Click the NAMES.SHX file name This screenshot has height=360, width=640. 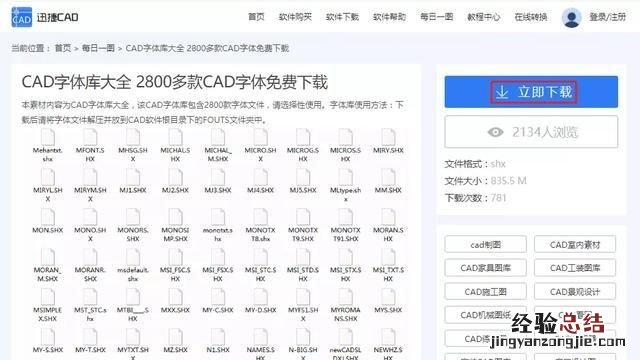(260, 353)
